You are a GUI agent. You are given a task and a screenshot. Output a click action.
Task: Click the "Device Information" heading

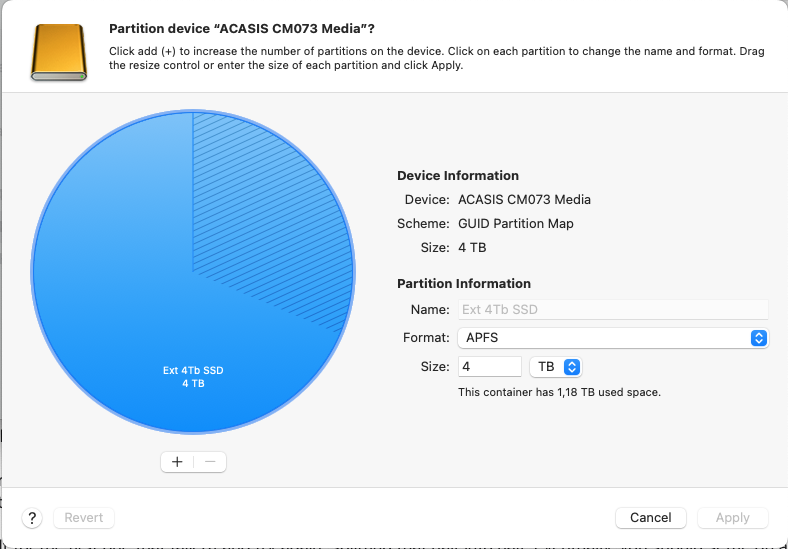click(x=458, y=175)
